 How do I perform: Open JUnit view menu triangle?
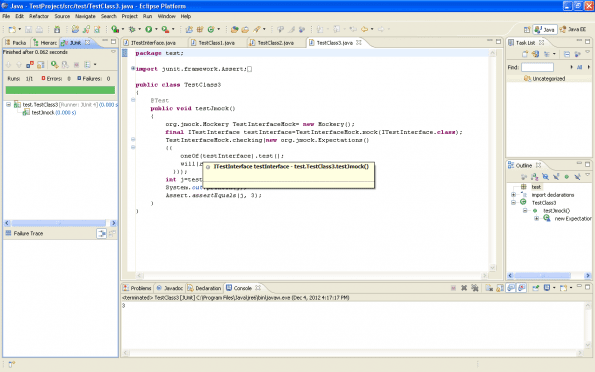113,52
